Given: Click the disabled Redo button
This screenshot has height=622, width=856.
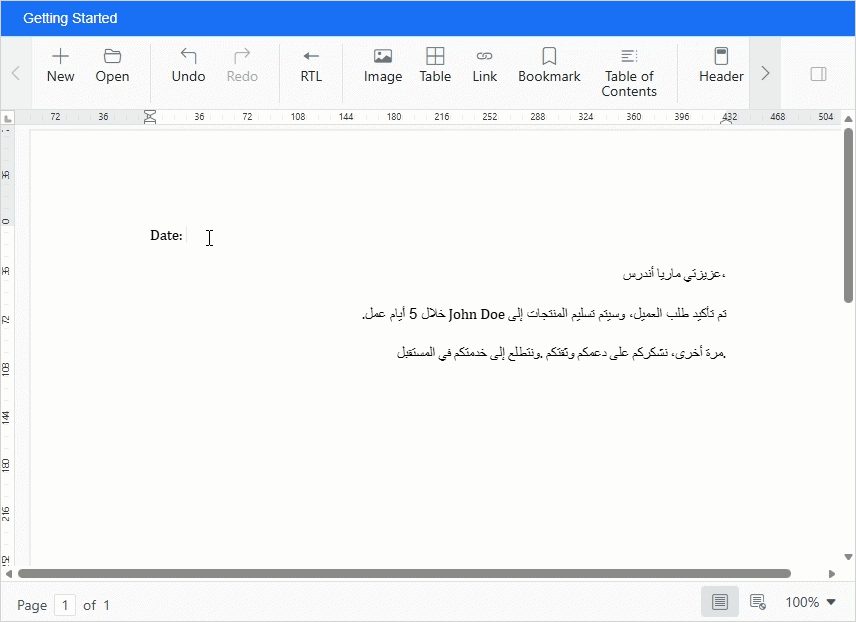Looking at the screenshot, I should pyautogui.click(x=242, y=66).
